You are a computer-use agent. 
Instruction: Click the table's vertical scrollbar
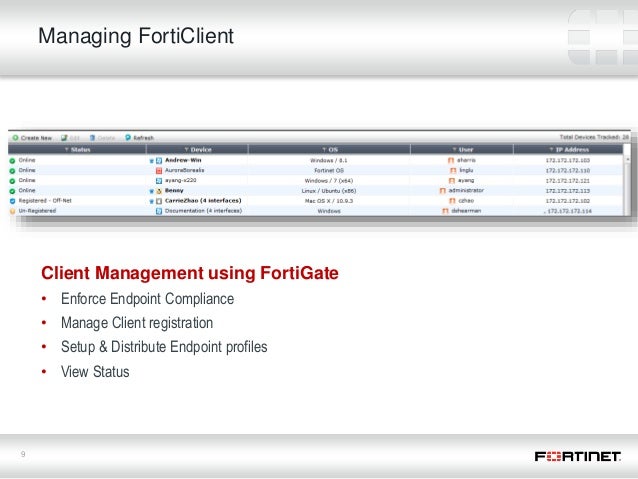coord(627,185)
